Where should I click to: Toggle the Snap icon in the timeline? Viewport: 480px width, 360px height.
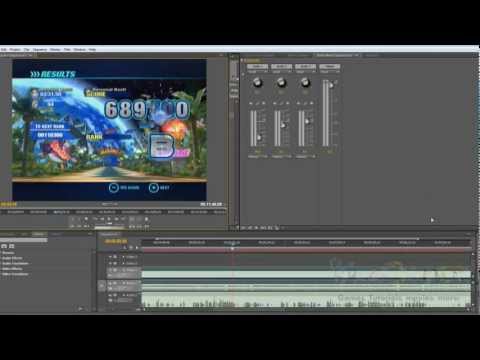point(125,248)
